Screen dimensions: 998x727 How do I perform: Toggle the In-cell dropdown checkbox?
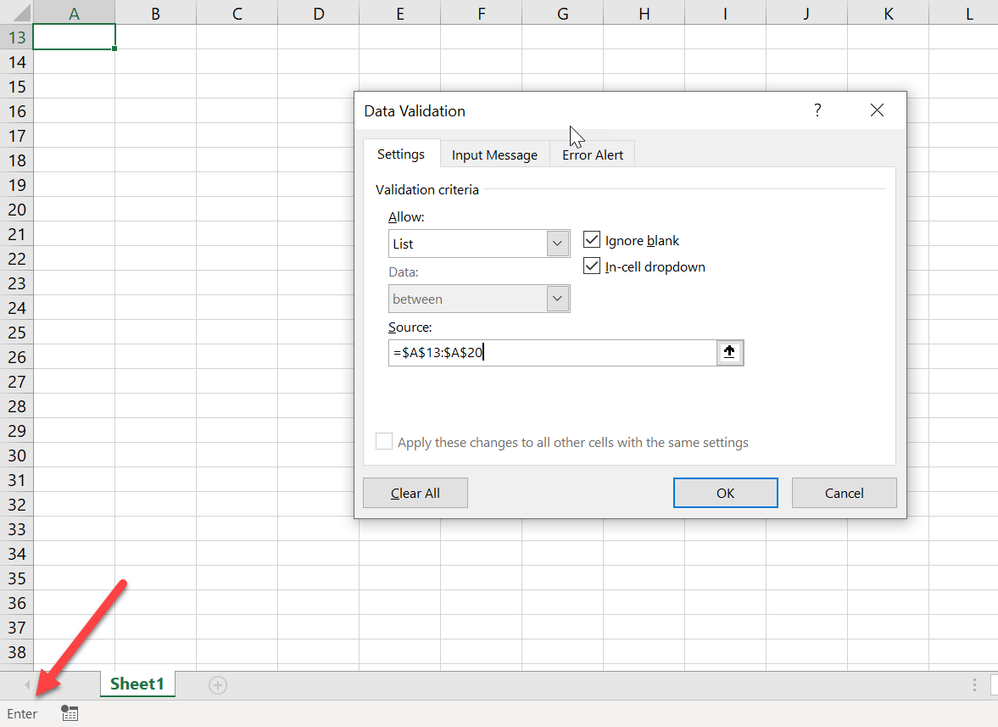pyautogui.click(x=592, y=266)
